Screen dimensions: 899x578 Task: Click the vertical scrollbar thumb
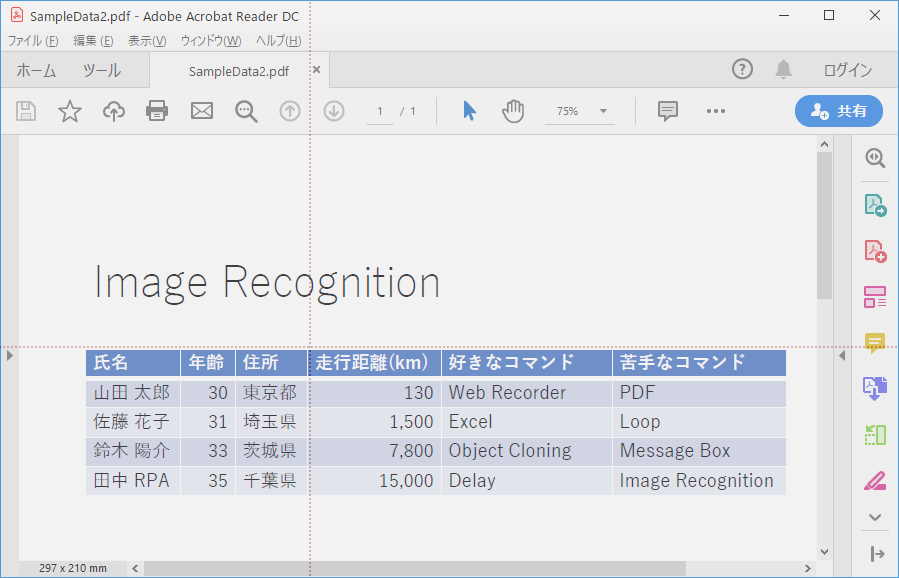point(824,225)
